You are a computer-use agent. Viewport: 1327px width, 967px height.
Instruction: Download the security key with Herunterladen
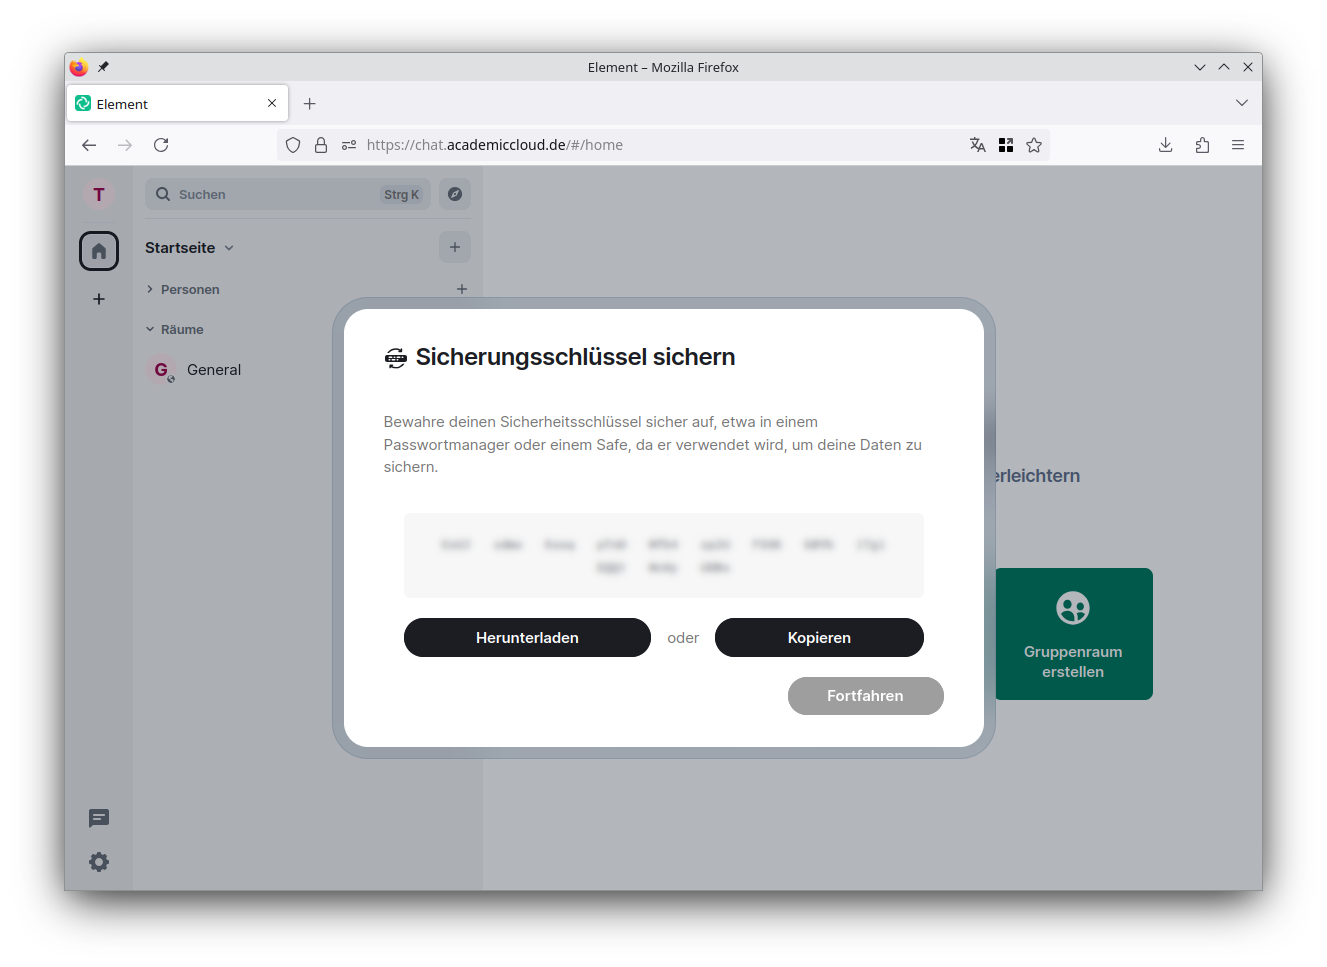point(527,638)
